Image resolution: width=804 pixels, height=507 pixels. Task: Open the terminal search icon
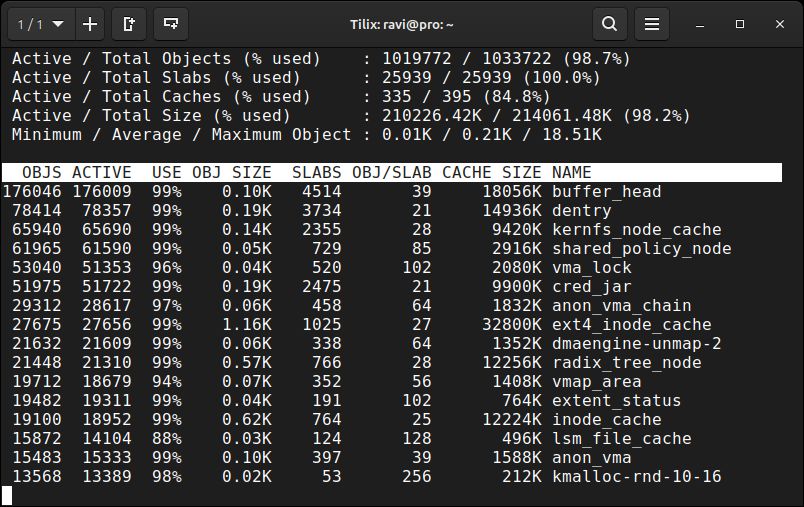pos(610,24)
